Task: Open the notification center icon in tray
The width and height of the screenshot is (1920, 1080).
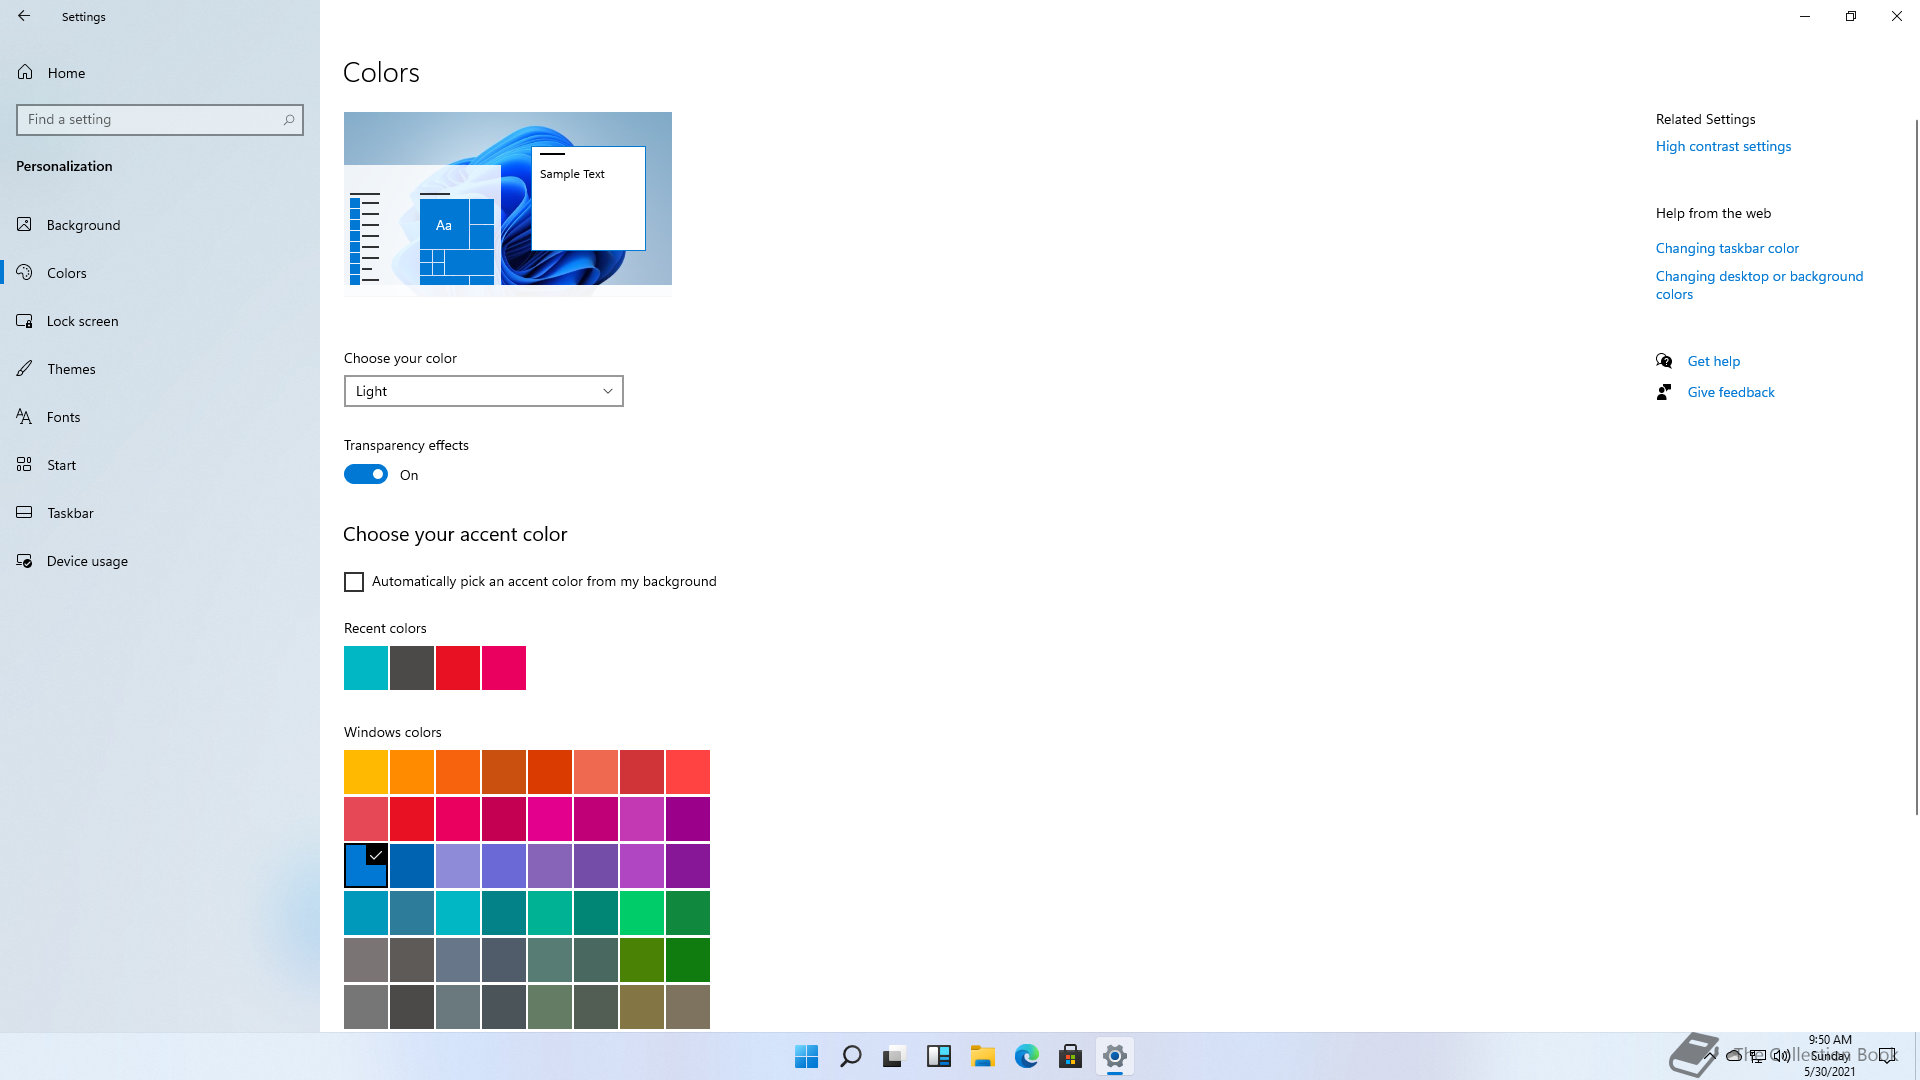Action: pyautogui.click(x=1887, y=1056)
